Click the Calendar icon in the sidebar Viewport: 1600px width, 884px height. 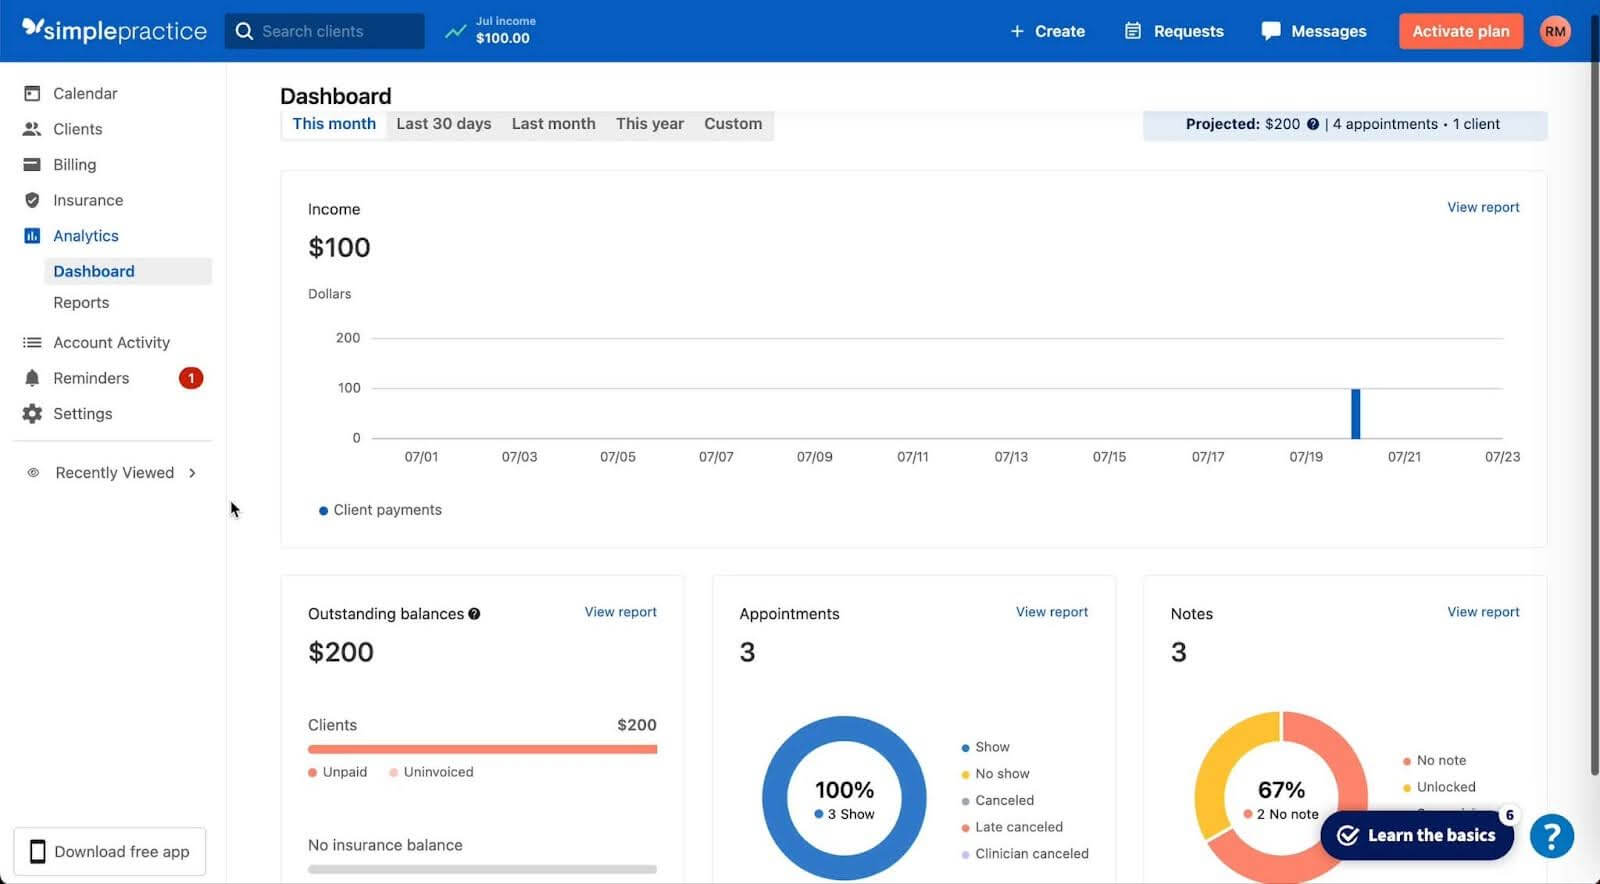click(x=32, y=93)
